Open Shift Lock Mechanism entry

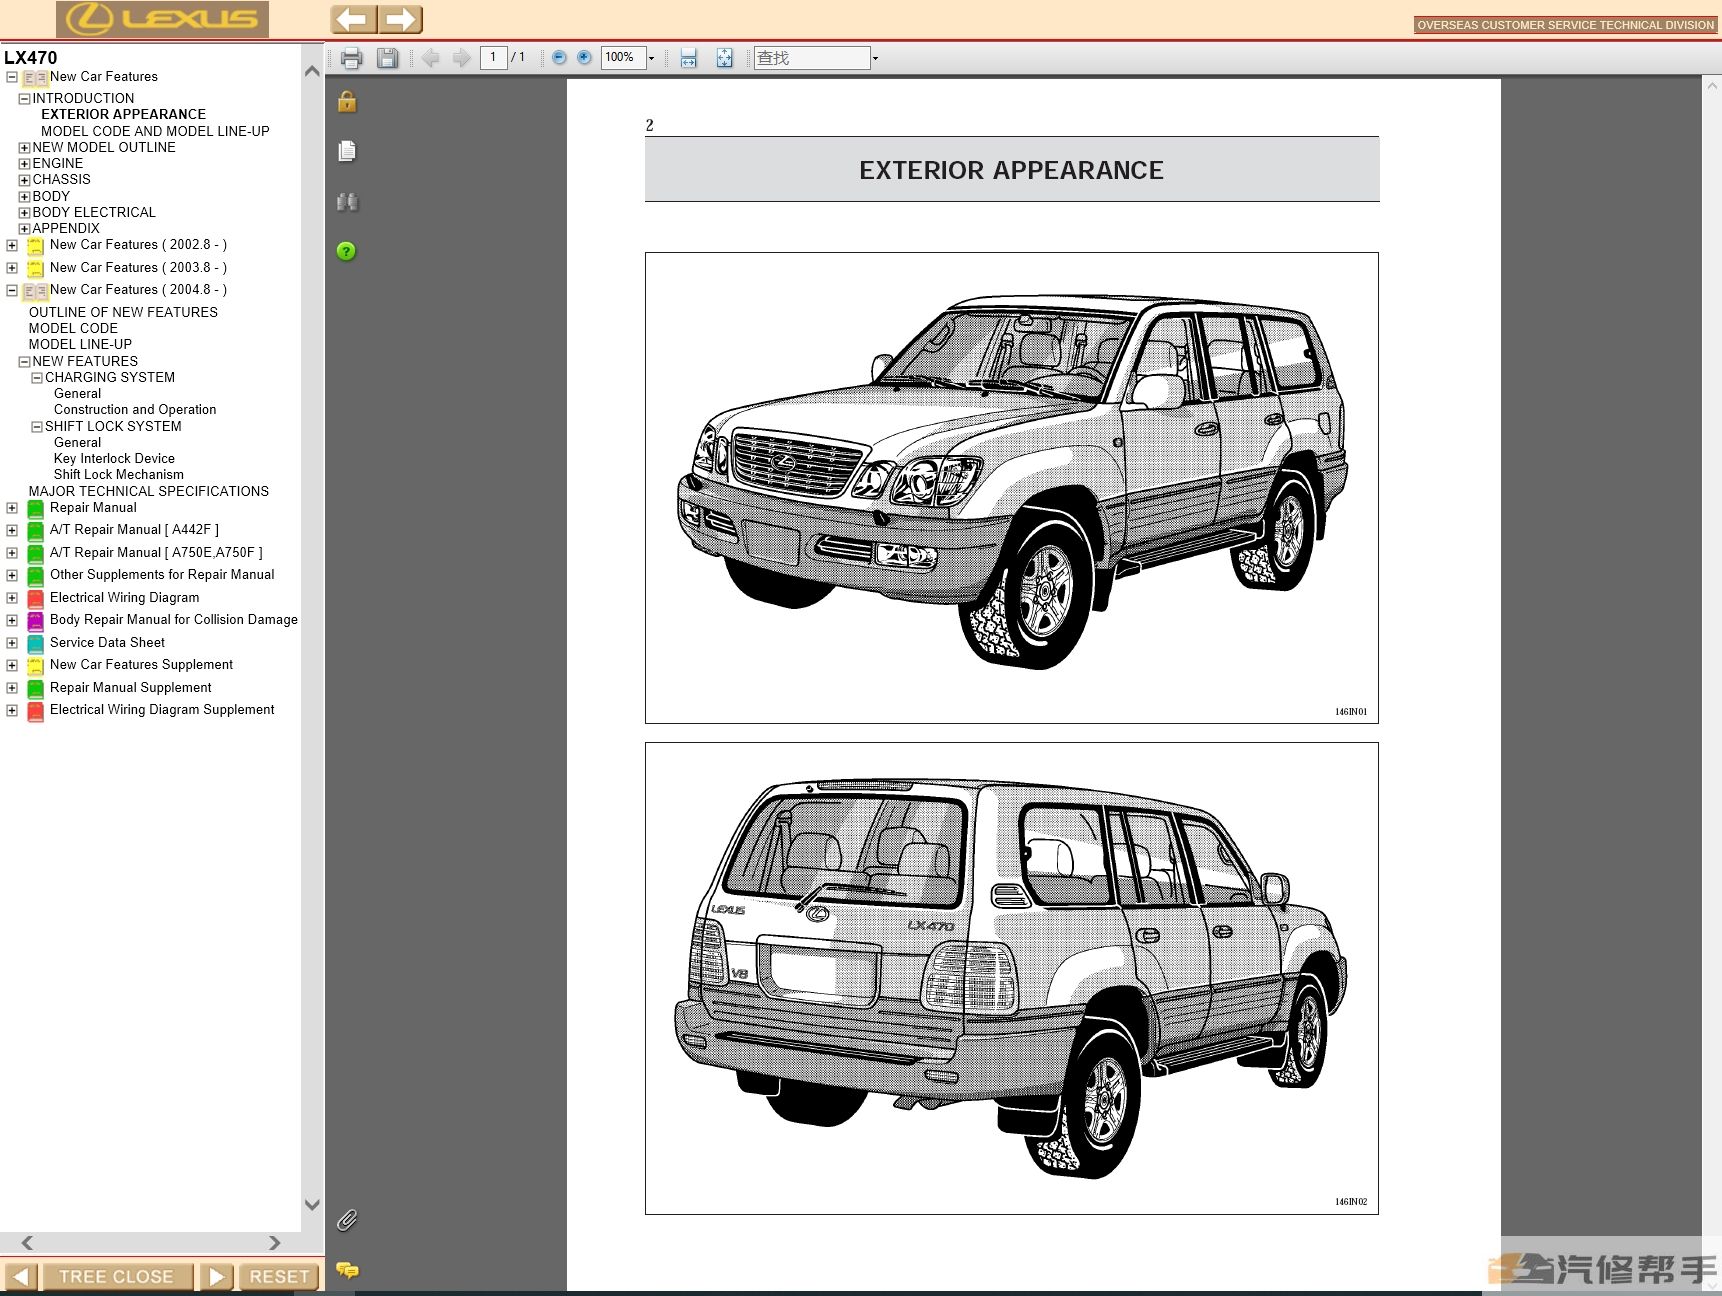[x=119, y=475]
